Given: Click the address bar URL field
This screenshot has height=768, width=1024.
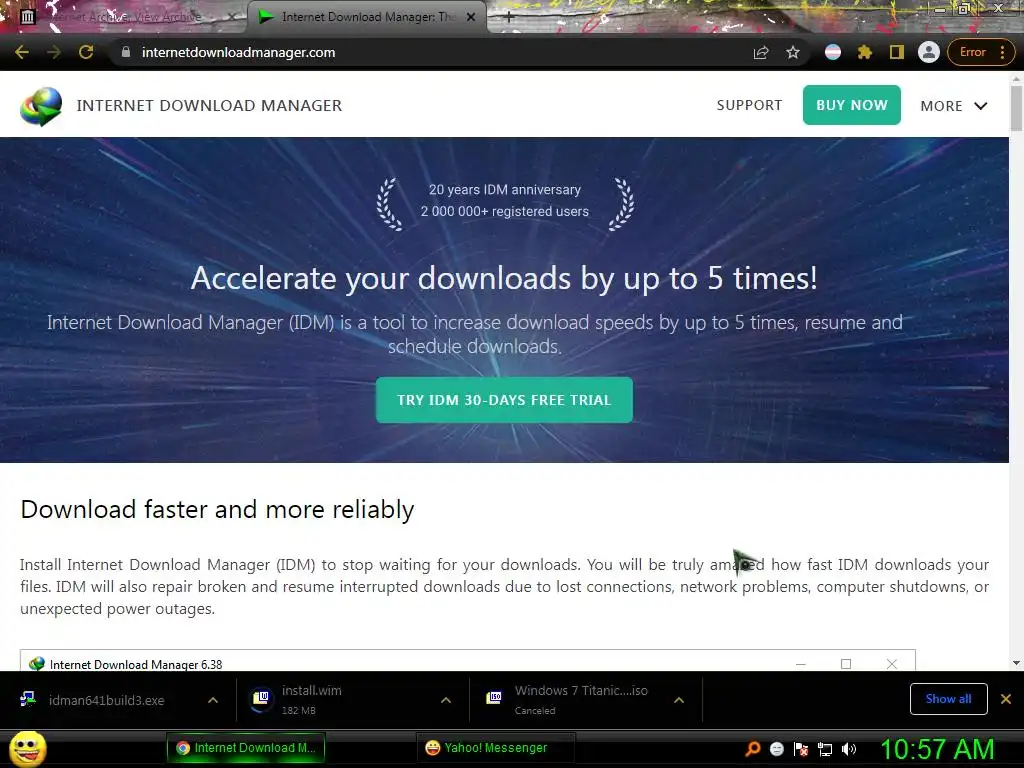Looking at the screenshot, I should click(x=431, y=52).
